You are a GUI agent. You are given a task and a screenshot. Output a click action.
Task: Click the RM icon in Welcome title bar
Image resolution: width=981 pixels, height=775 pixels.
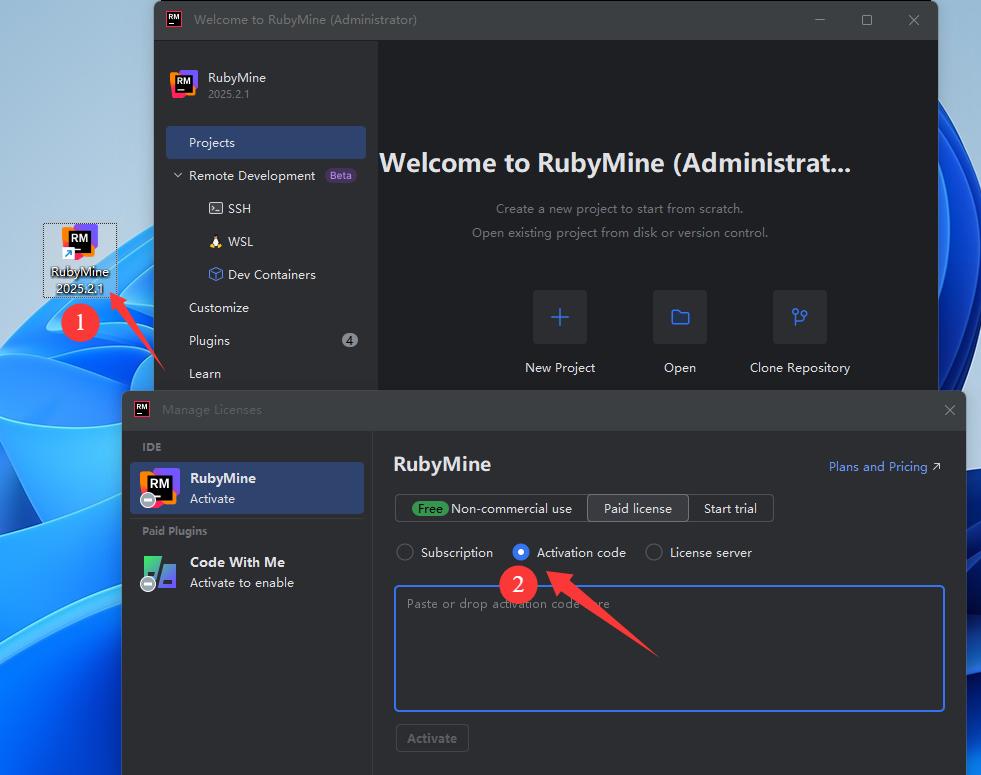(x=174, y=19)
